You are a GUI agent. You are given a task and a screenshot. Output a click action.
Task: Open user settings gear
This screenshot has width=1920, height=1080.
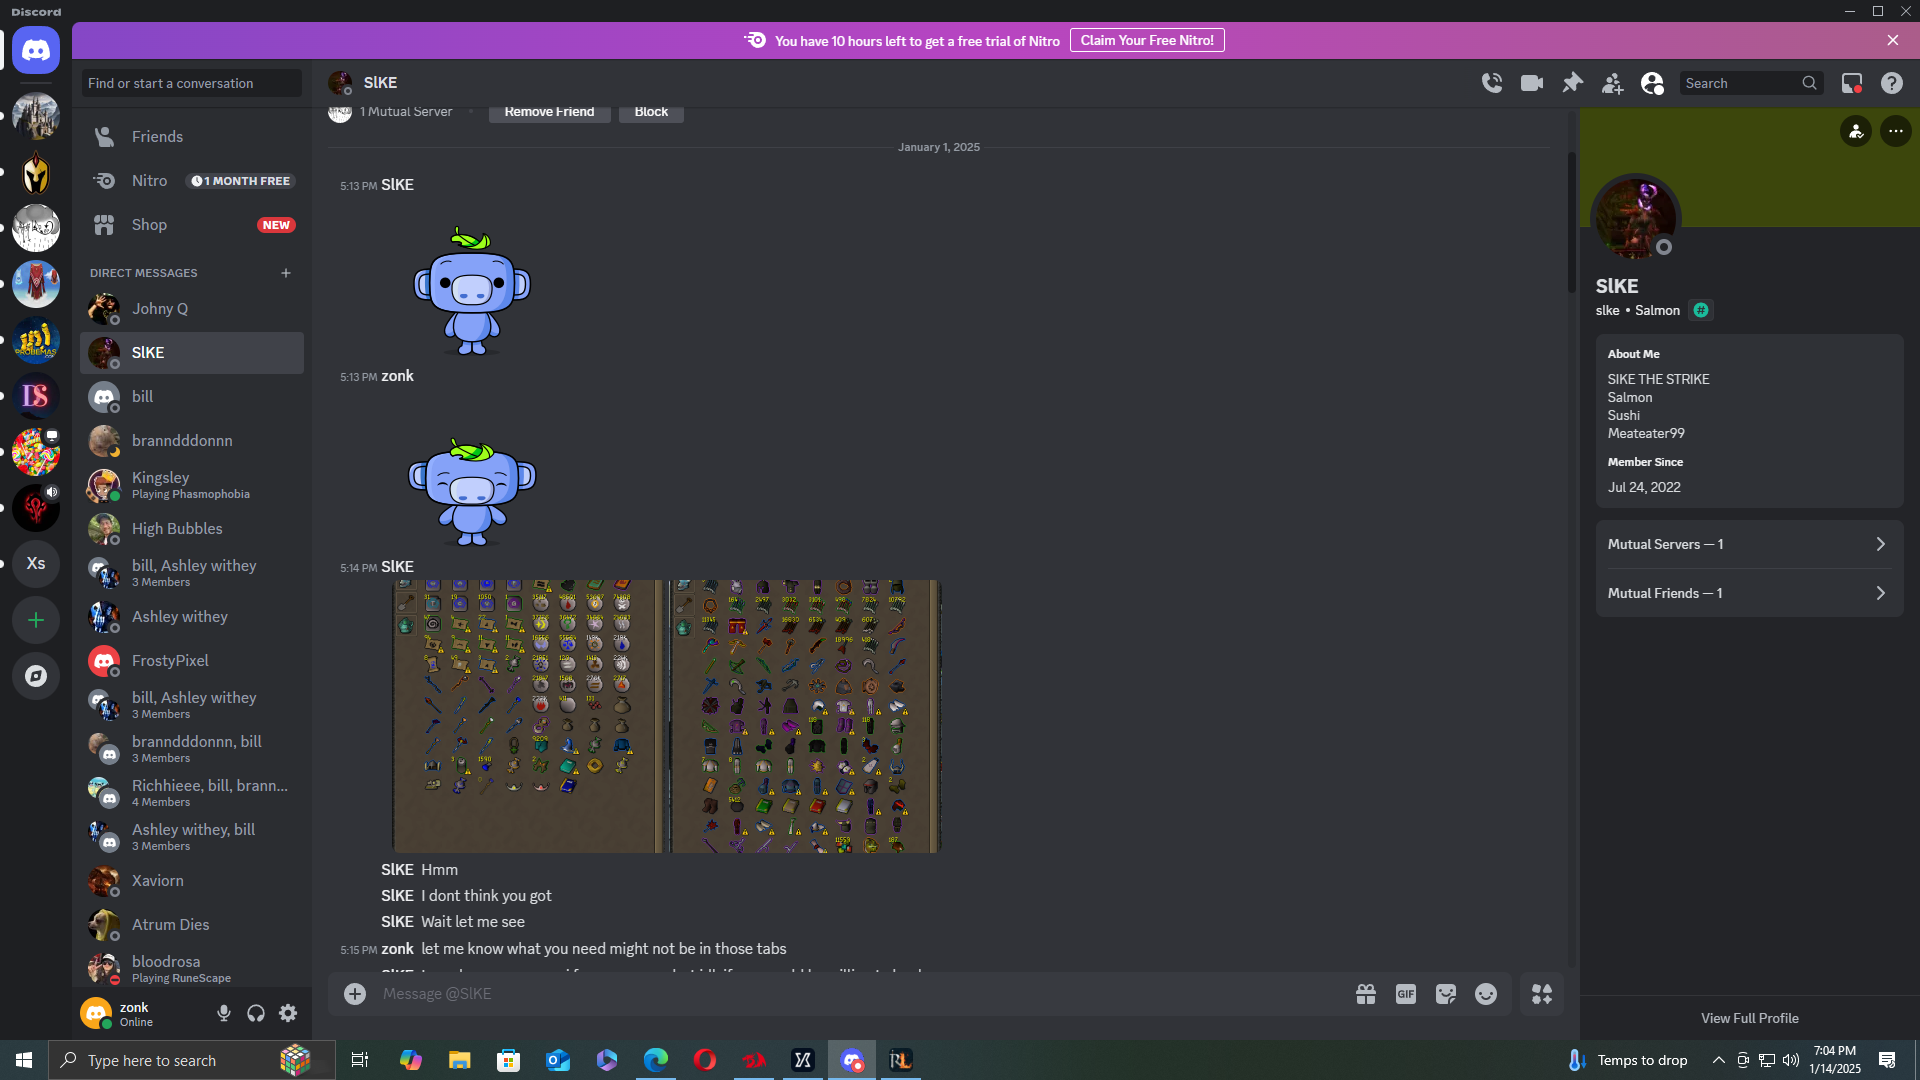click(288, 1014)
